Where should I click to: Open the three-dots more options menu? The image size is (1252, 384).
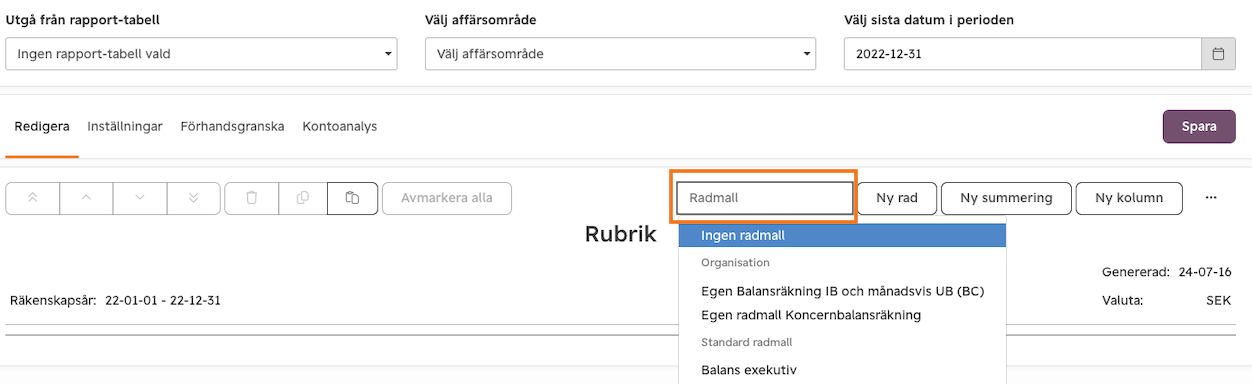point(1211,198)
